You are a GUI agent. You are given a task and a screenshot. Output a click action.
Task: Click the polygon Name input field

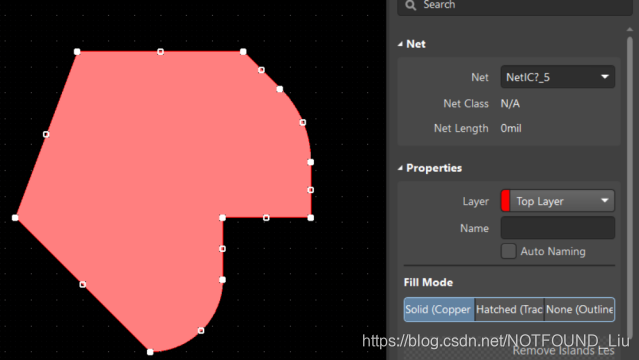click(x=557, y=228)
